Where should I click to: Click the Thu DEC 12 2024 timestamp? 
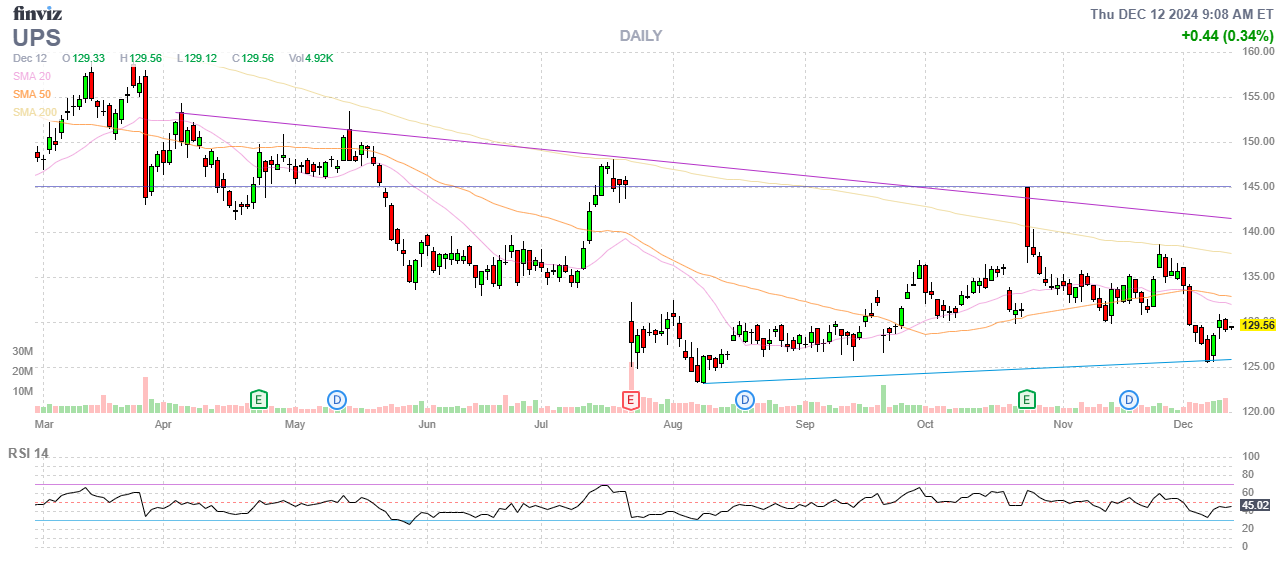click(1182, 13)
